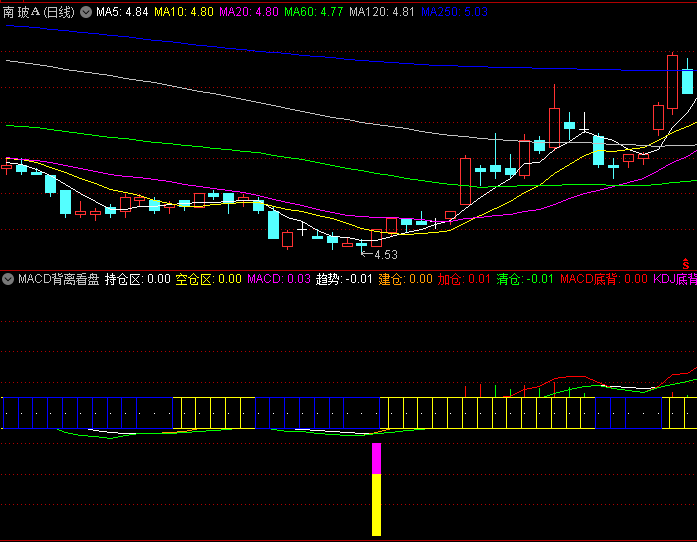Click the 4.53 low price annotation

(385, 255)
